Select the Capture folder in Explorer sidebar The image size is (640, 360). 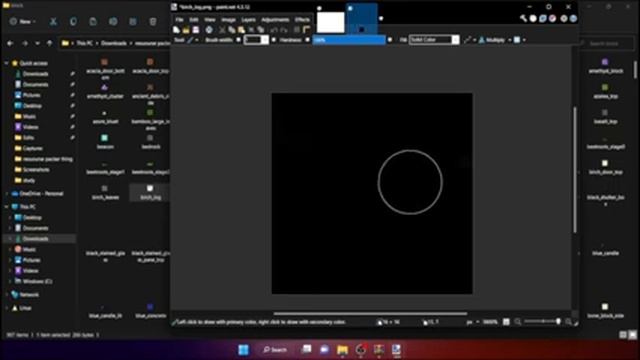click(28, 148)
